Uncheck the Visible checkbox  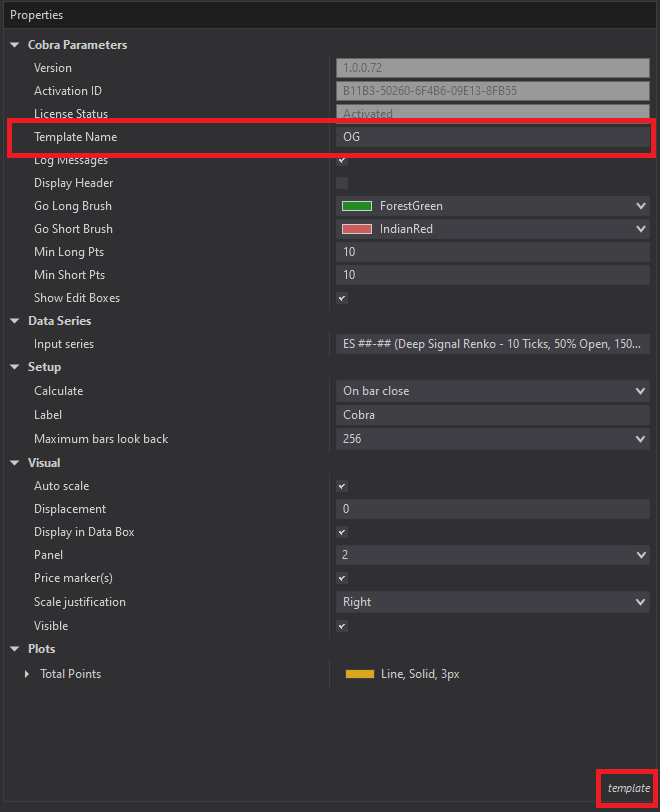[x=342, y=626]
